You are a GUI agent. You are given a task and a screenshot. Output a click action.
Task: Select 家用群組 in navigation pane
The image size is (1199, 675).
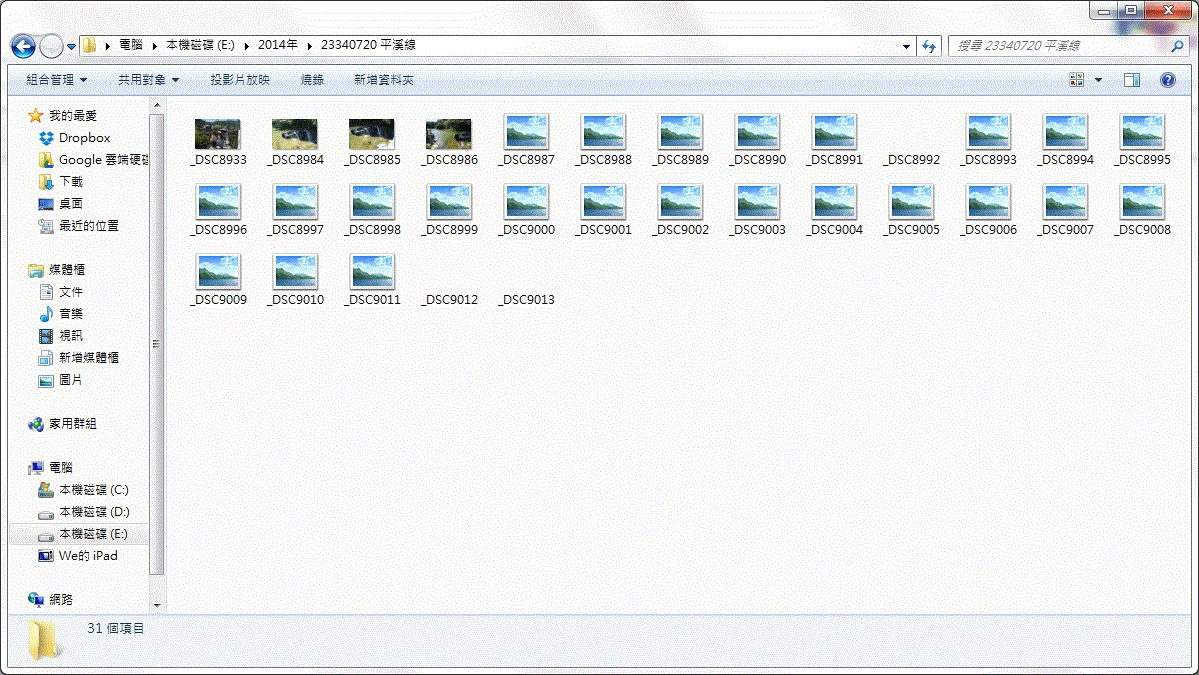[63, 423]
